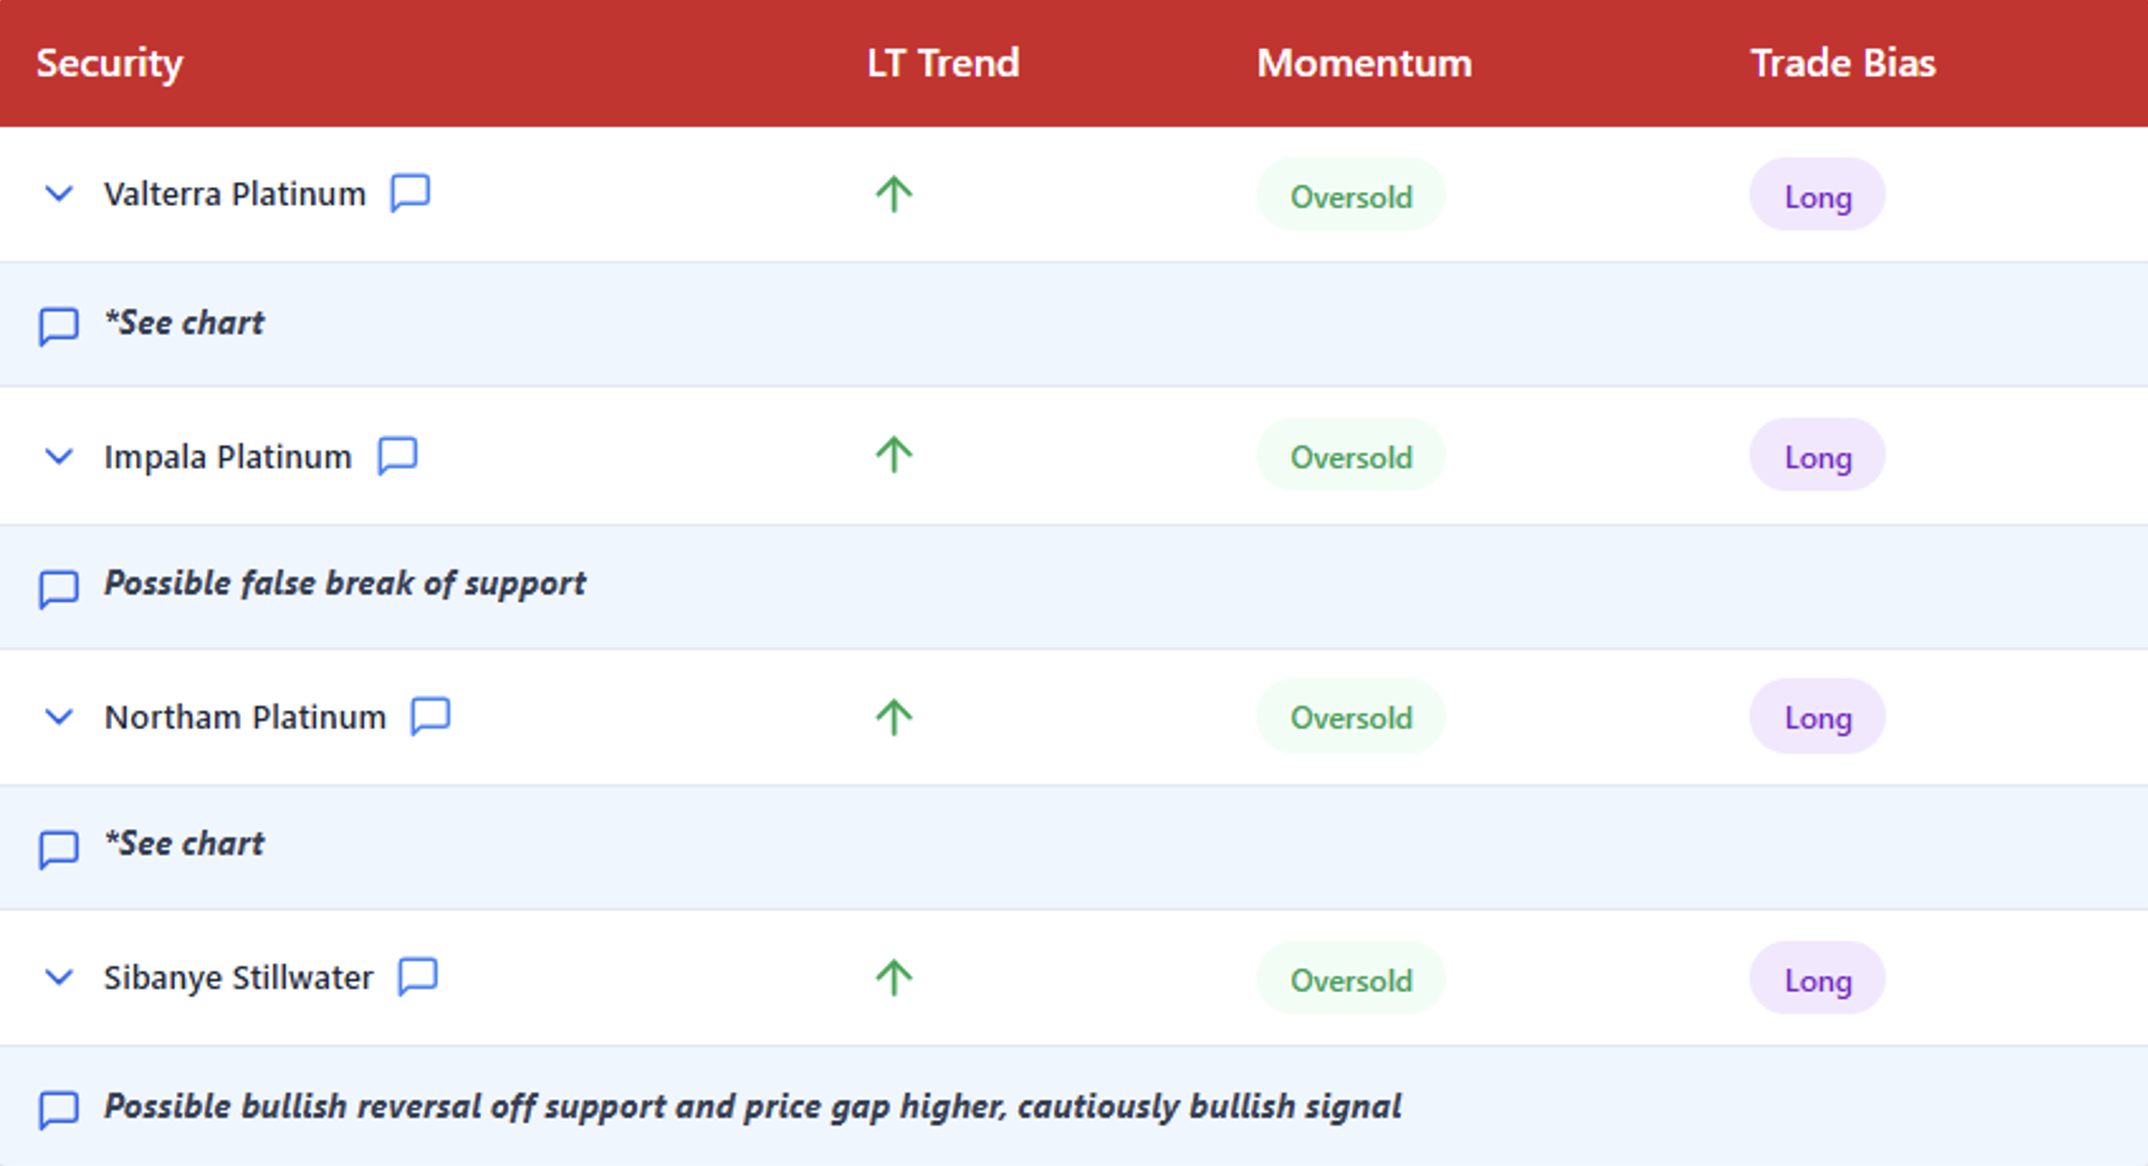
Task: Click the green trend arrow for Northam Platinum
Action: (894, 717)
